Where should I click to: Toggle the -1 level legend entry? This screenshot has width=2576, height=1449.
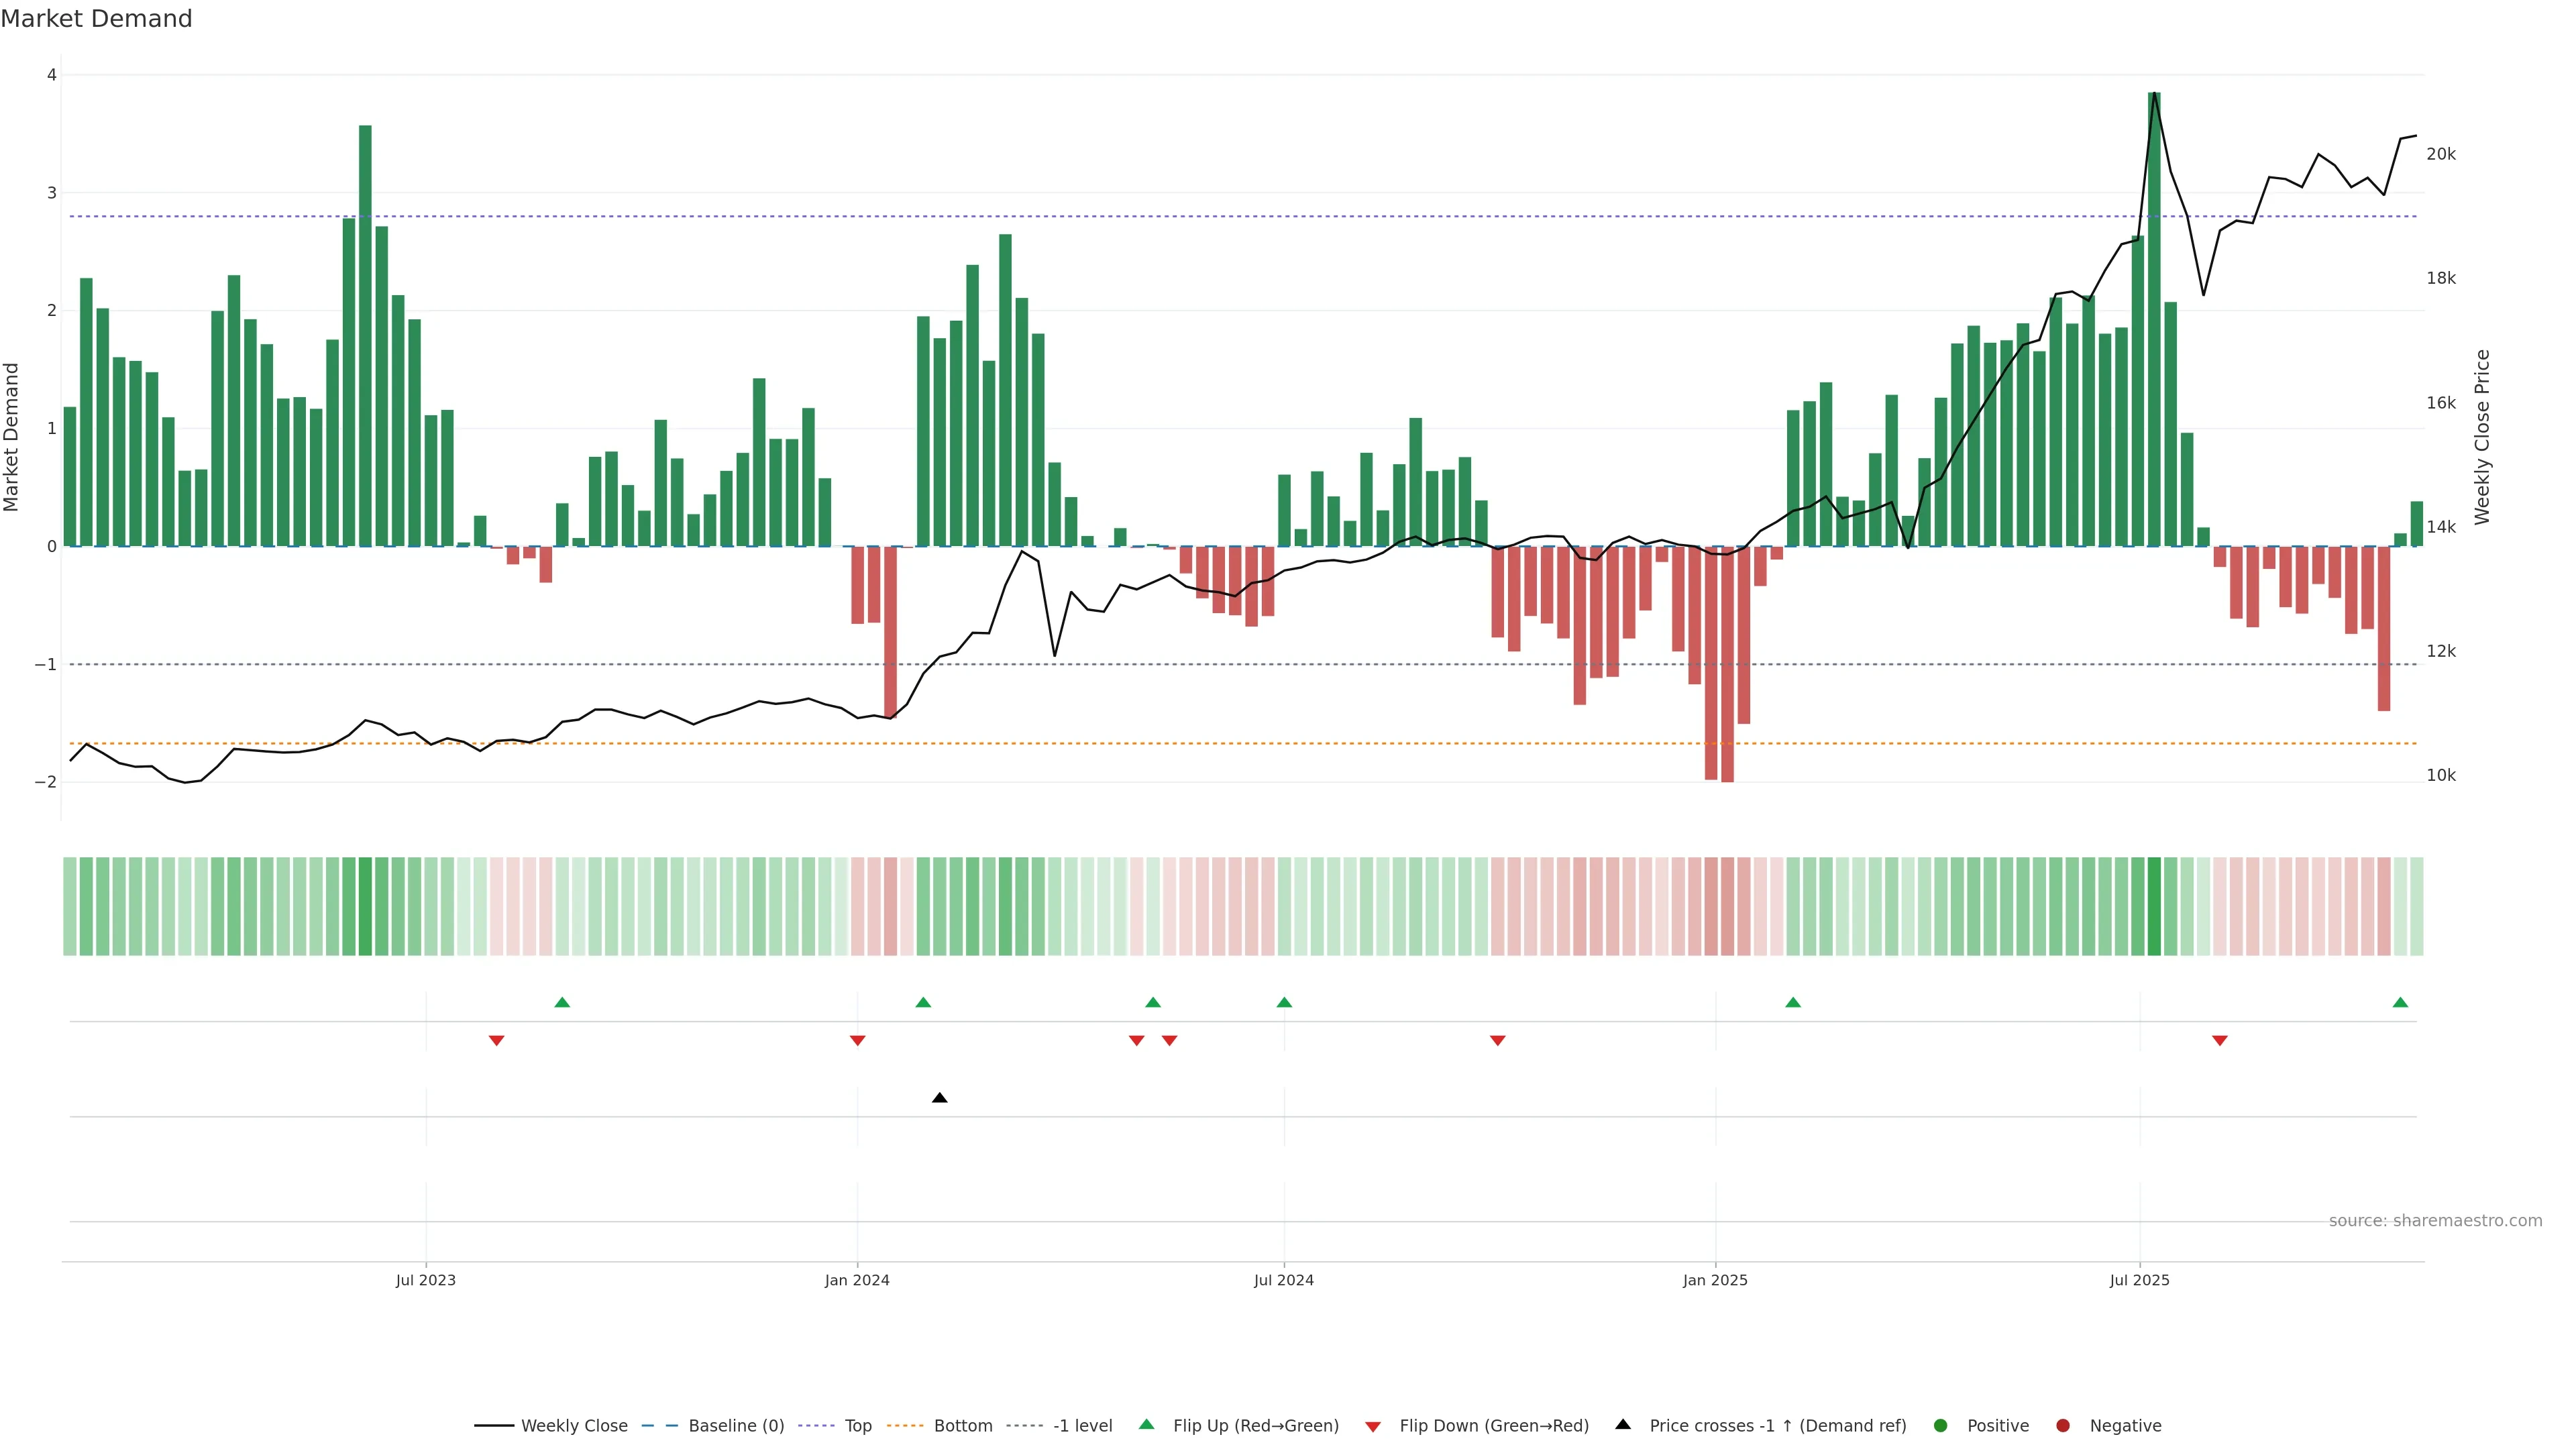[1082, 1426]
